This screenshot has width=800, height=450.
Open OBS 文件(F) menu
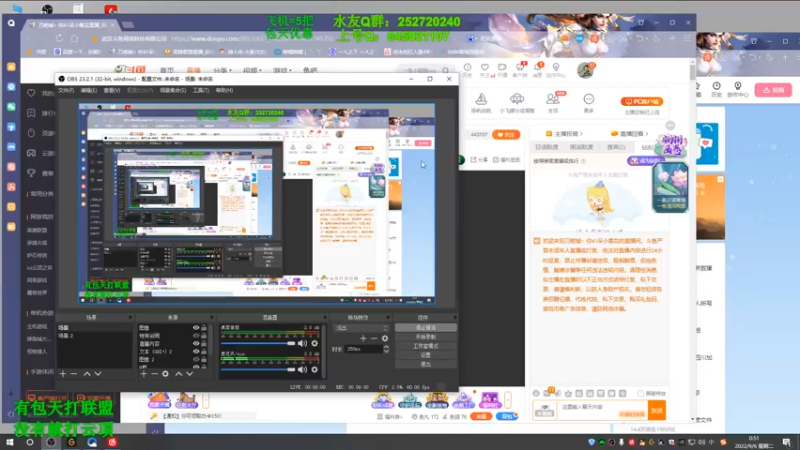[x=66, y=90]
